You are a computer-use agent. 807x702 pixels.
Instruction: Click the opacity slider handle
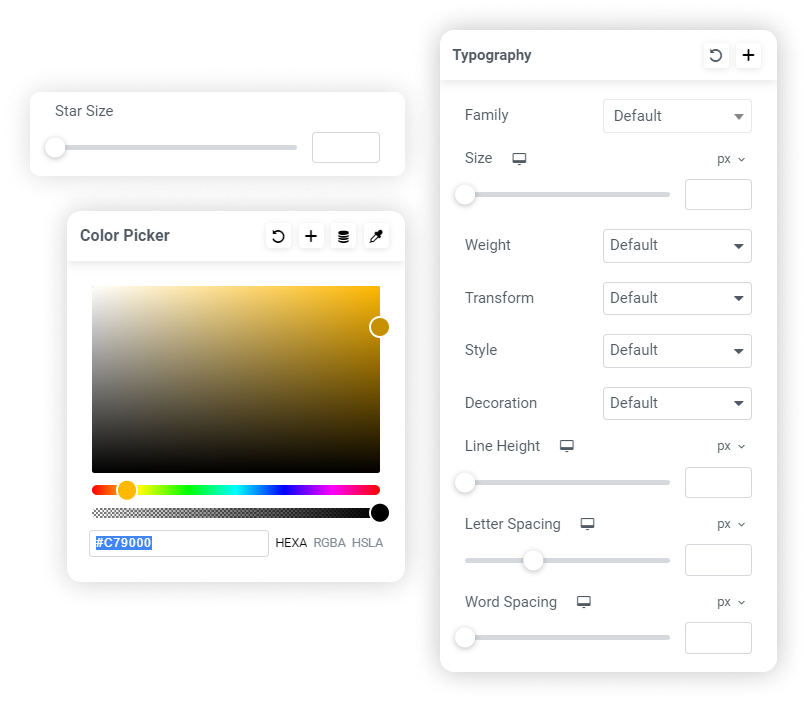click(380, 513)
